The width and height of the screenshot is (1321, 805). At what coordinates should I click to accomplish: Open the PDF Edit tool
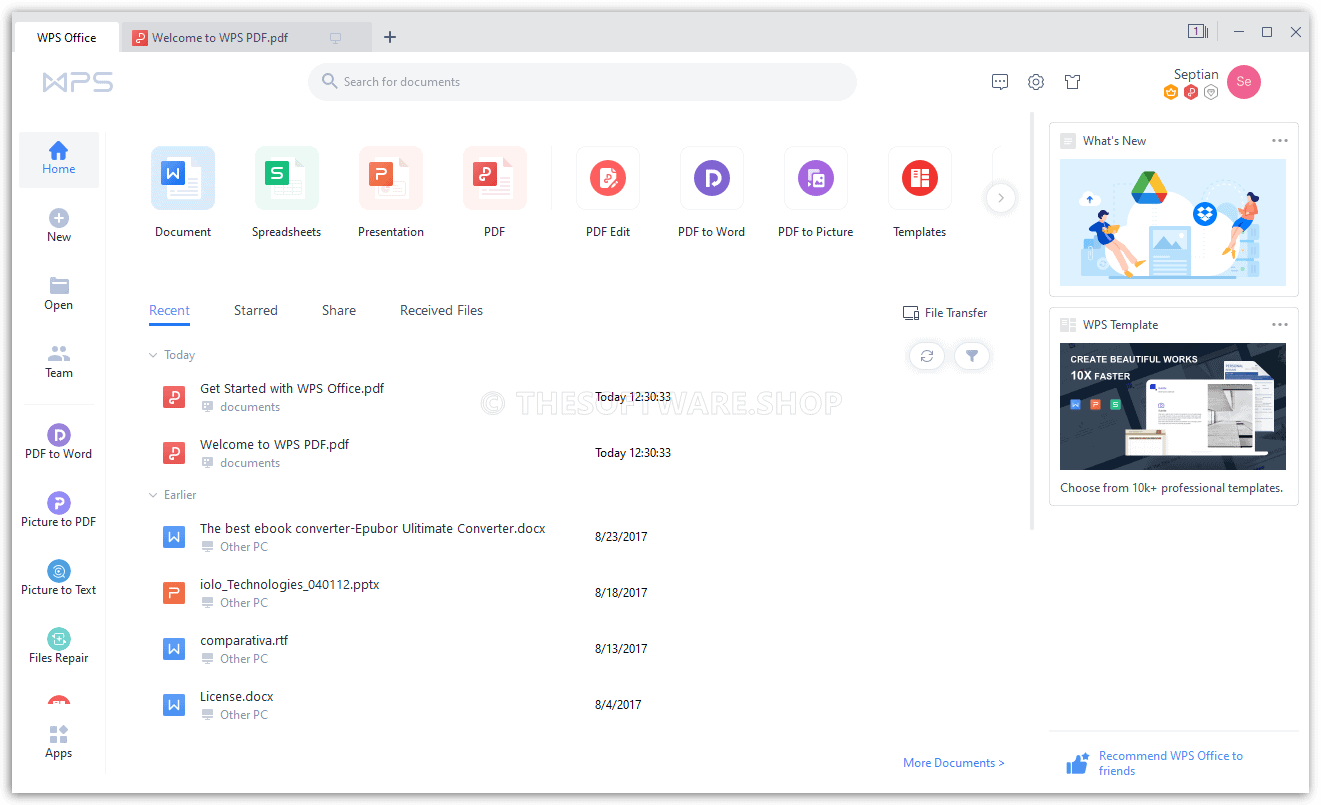(x=608, y=192)
